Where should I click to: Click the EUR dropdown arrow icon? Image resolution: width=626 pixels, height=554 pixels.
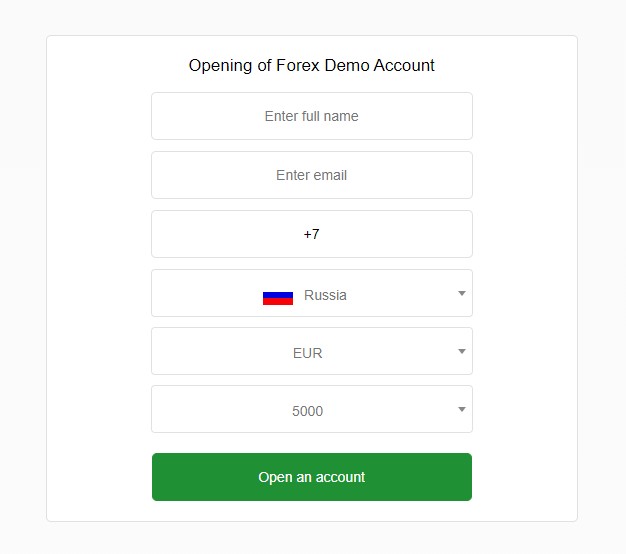pos(462,351)
